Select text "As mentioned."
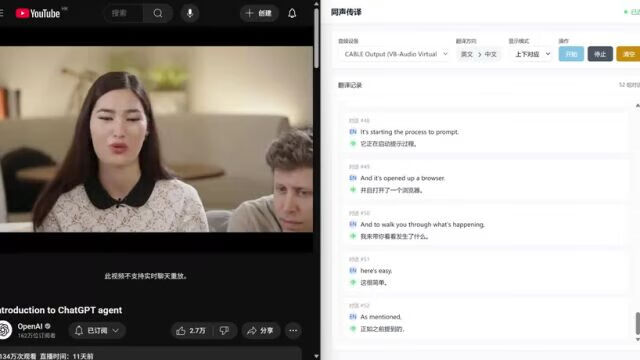The image size is (640, 360). tap(381, 317)
